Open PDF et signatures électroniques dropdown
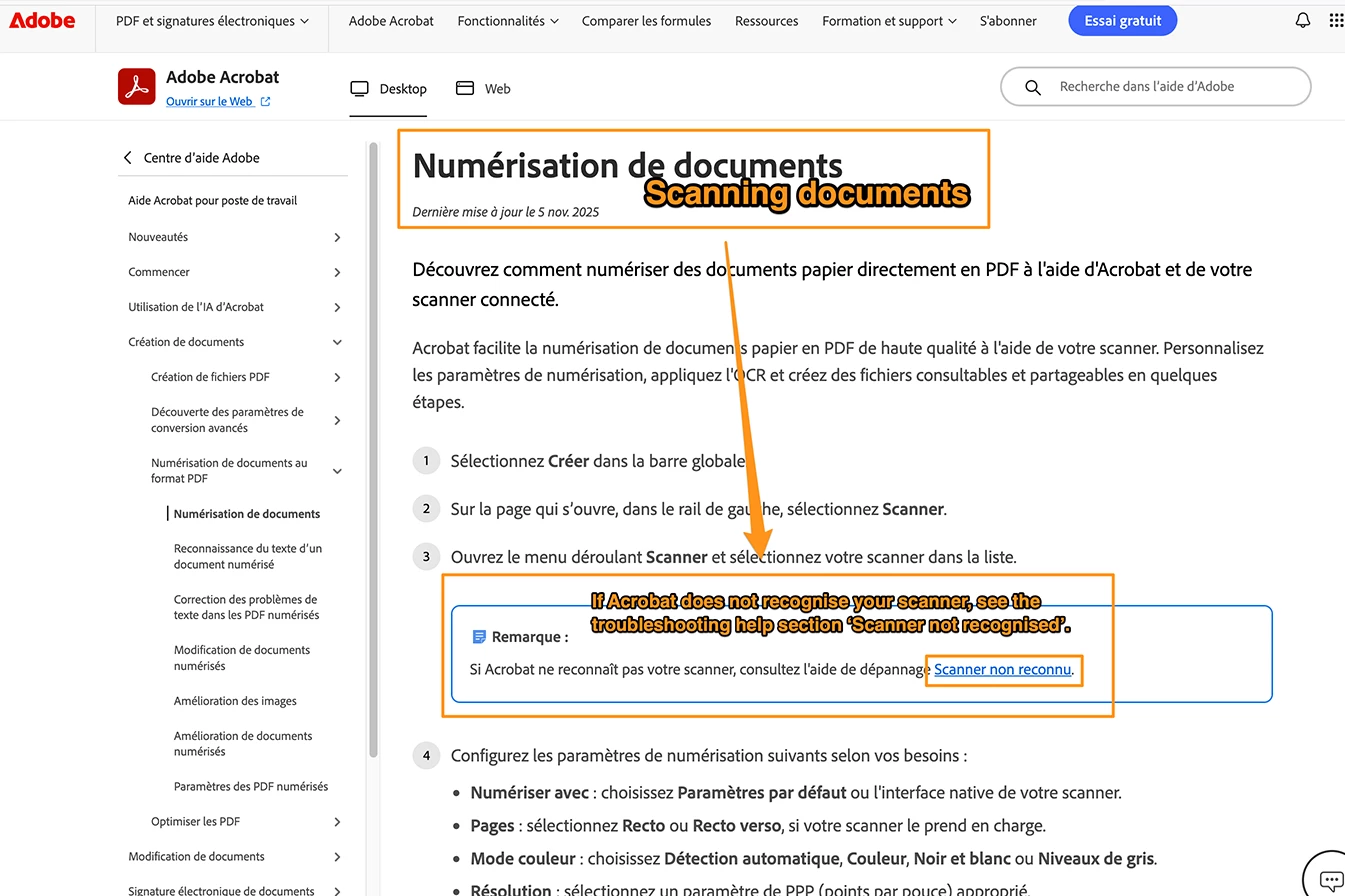The image size is (1345, 896). pos(212,21)
